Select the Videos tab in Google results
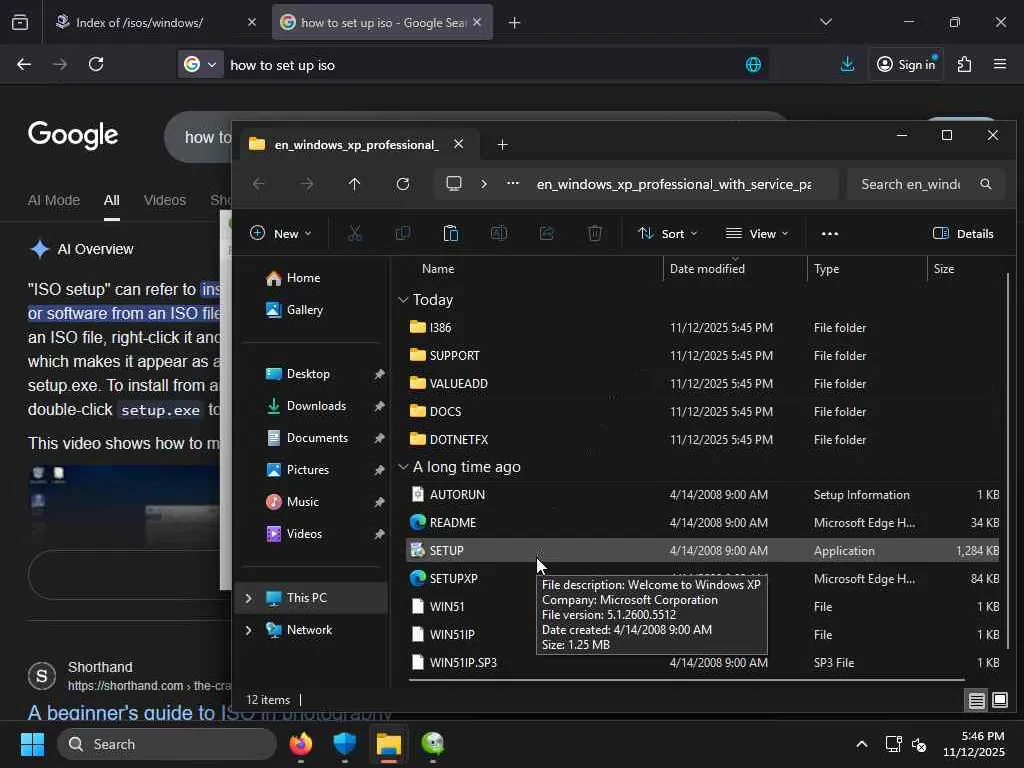The width and height of the screenshot is (1024, 768). click(164, 200)
